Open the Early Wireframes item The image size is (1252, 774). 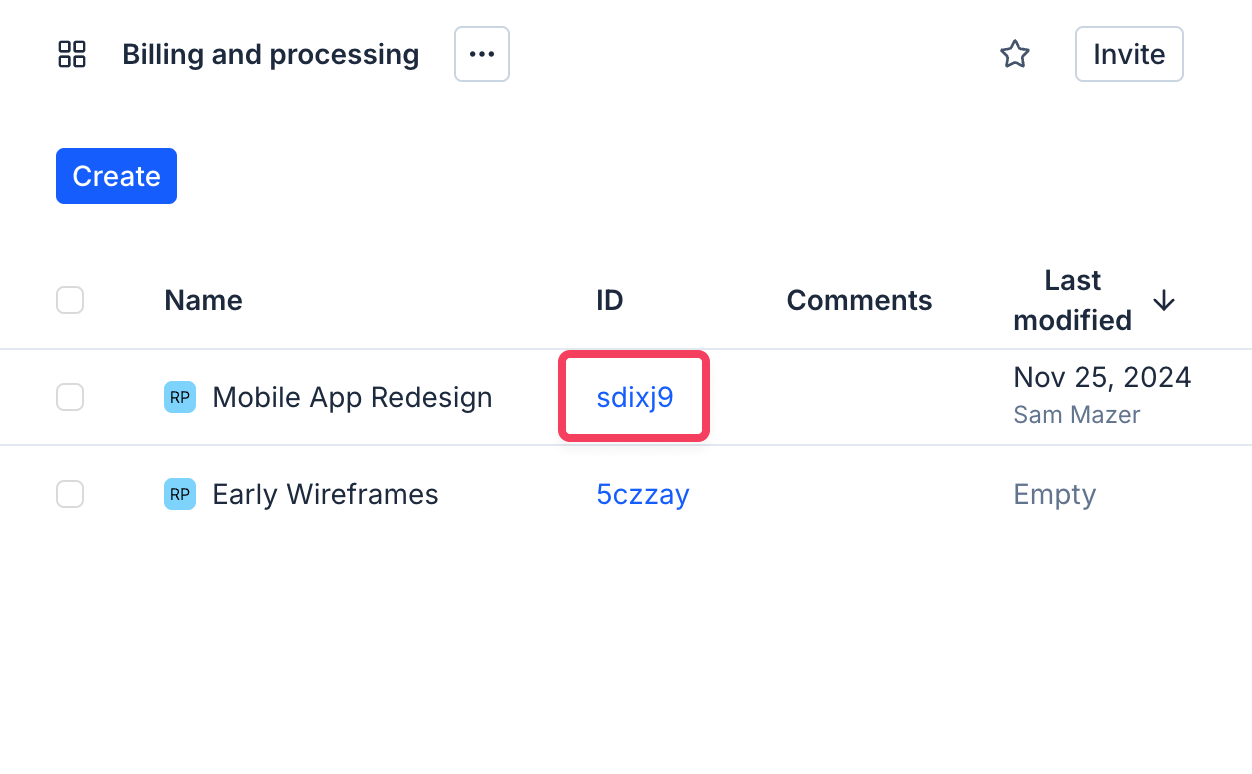click(325, 494)
